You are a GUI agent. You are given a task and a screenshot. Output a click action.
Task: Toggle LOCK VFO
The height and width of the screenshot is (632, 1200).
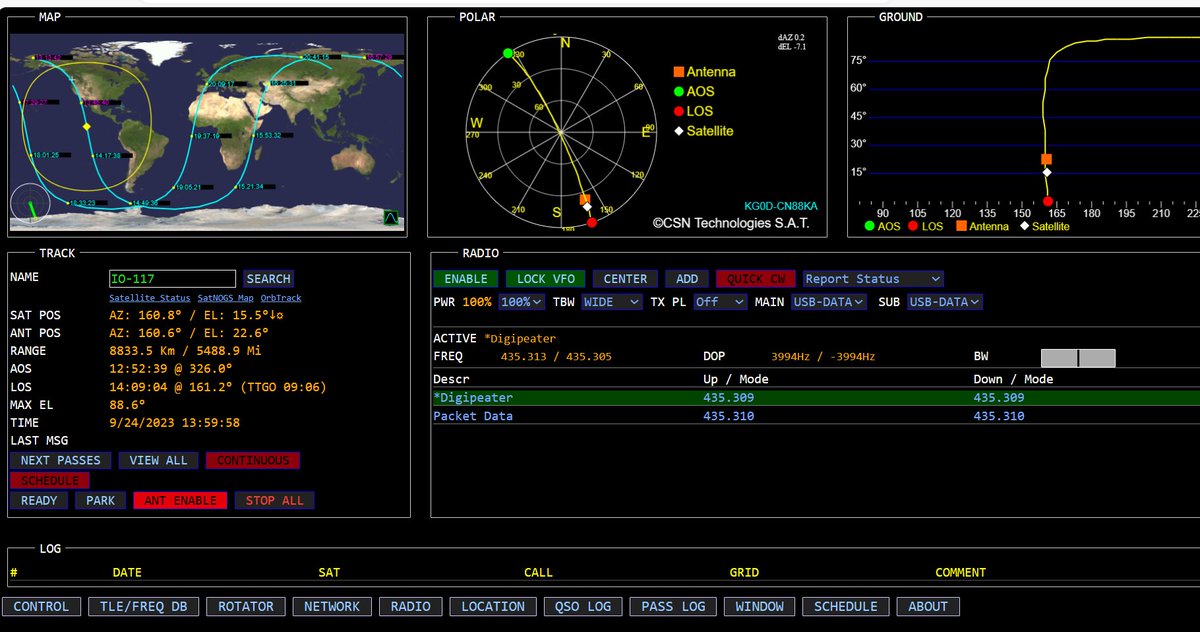(x=545, y=279)
